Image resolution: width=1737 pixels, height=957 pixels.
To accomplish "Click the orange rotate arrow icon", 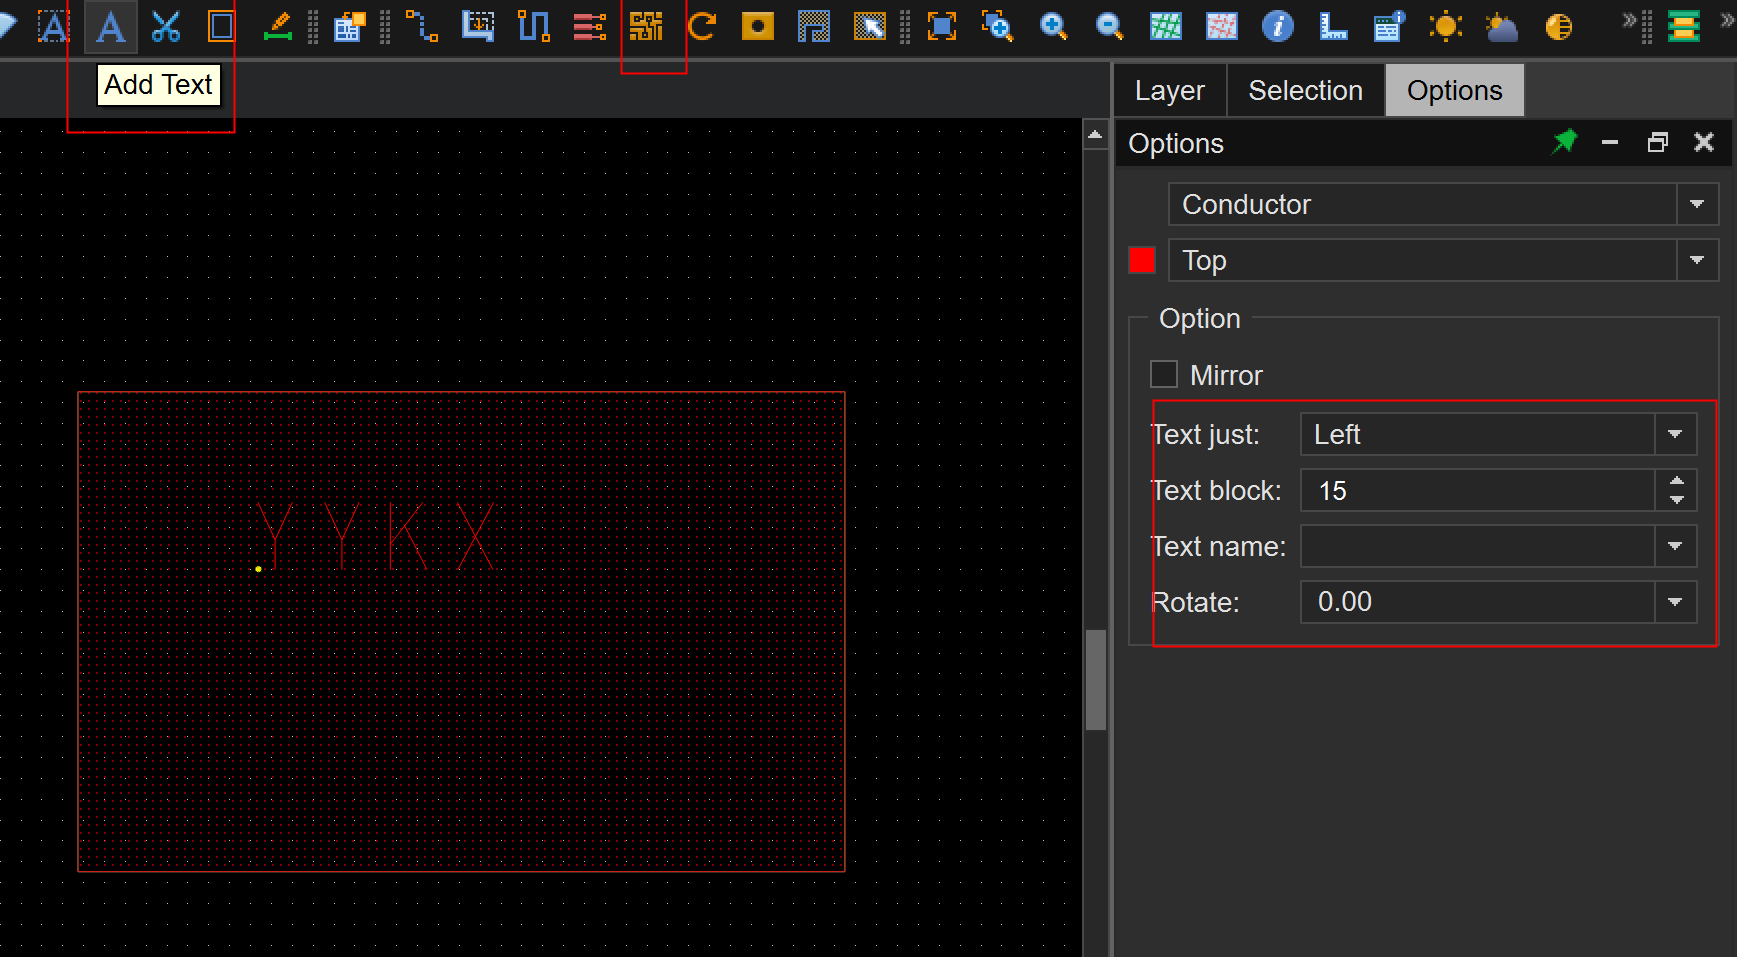I will [702, 27].
